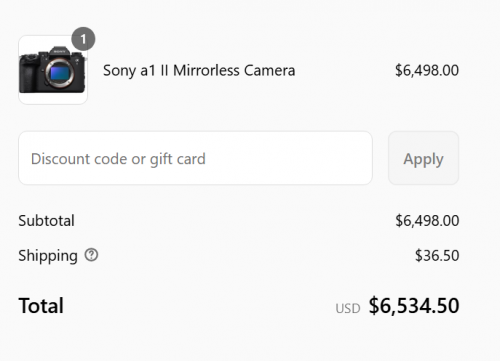Click the $6,534.50 total amount
This screenshot has height=361, width=500.
pyautogui.click(x=414, y=306)
